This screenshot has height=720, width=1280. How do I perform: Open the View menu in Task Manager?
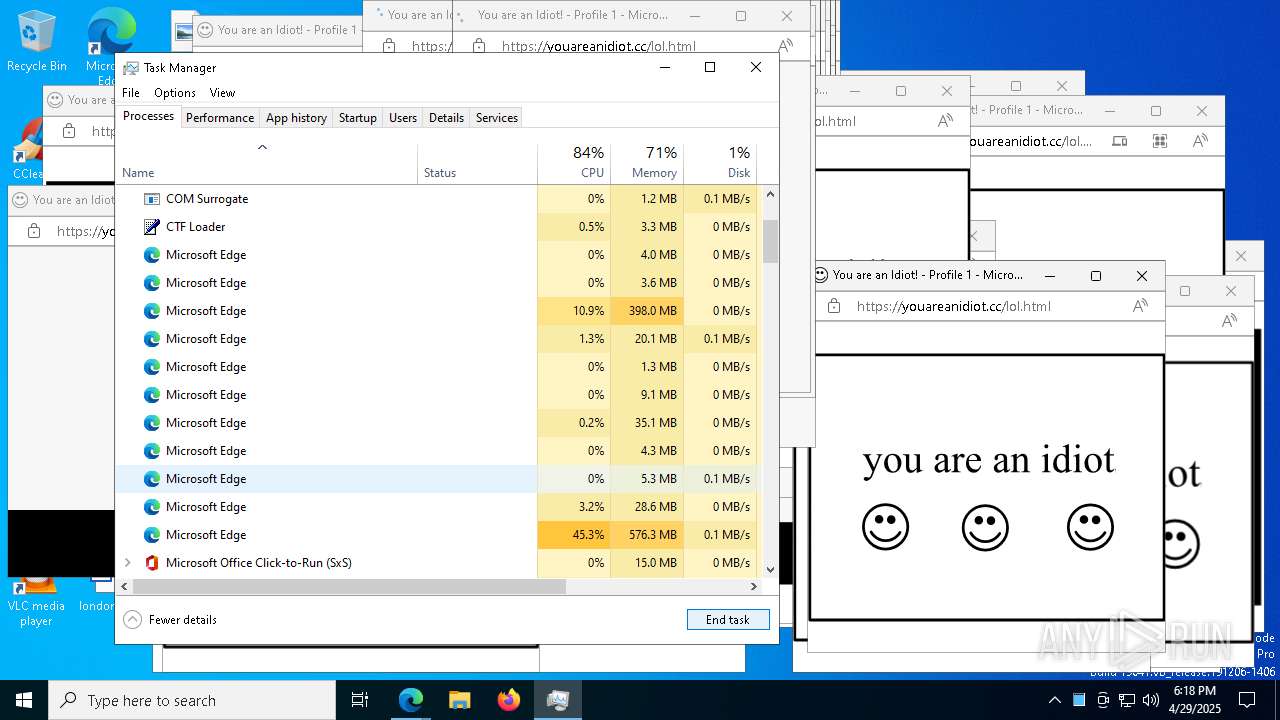[222, 92]
